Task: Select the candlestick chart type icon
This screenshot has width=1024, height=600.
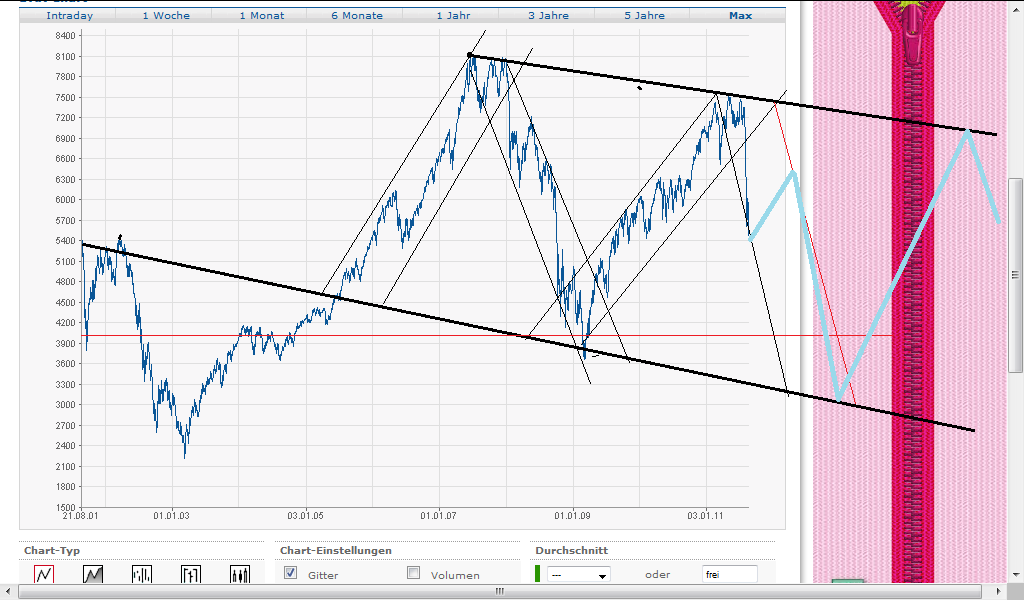Action: (240, 574)
